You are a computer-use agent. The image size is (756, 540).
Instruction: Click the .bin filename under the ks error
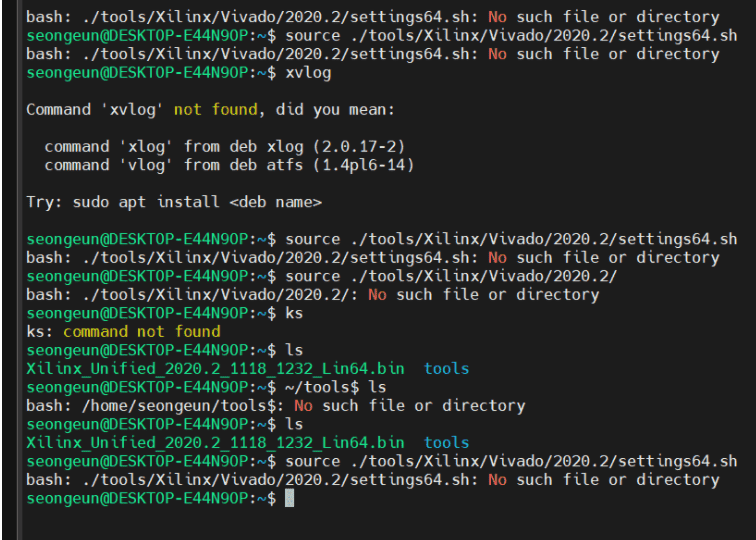pos(215,369)
